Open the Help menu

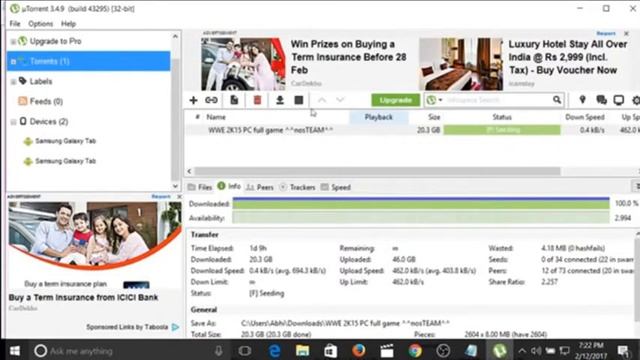click(x=69, y=24)
